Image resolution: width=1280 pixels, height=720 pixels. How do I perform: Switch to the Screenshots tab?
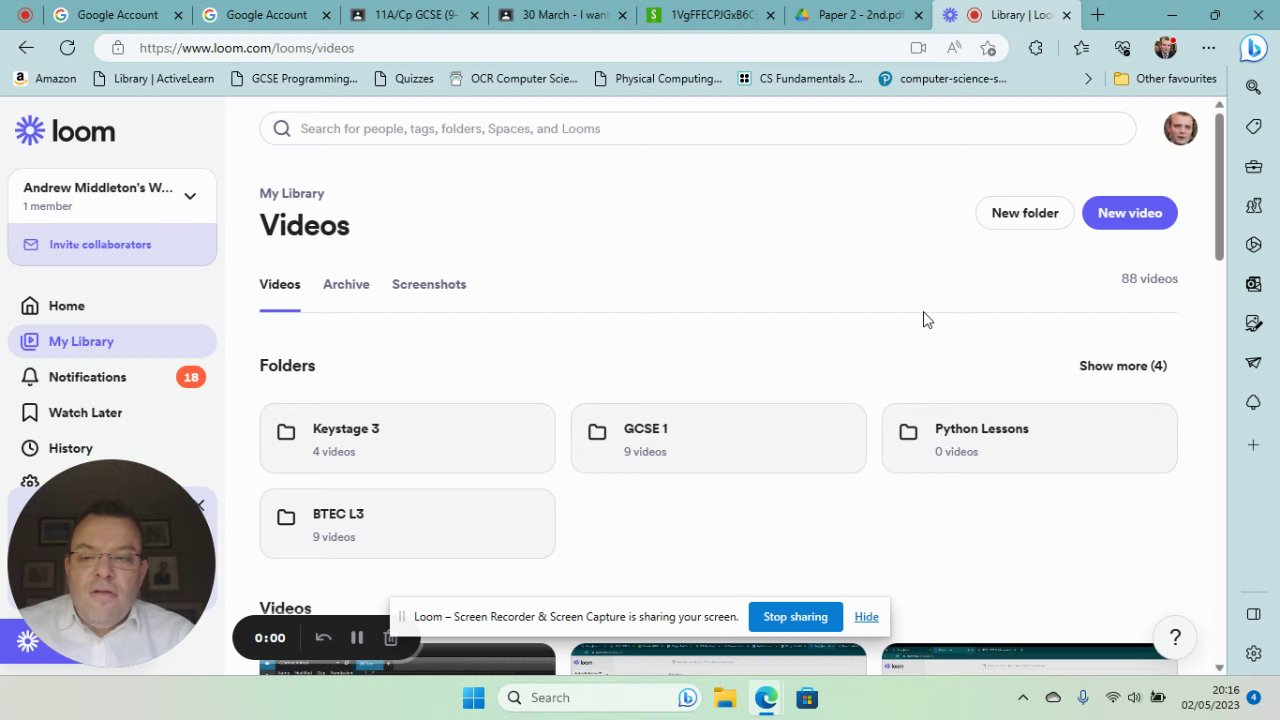(x=429, y=284)
